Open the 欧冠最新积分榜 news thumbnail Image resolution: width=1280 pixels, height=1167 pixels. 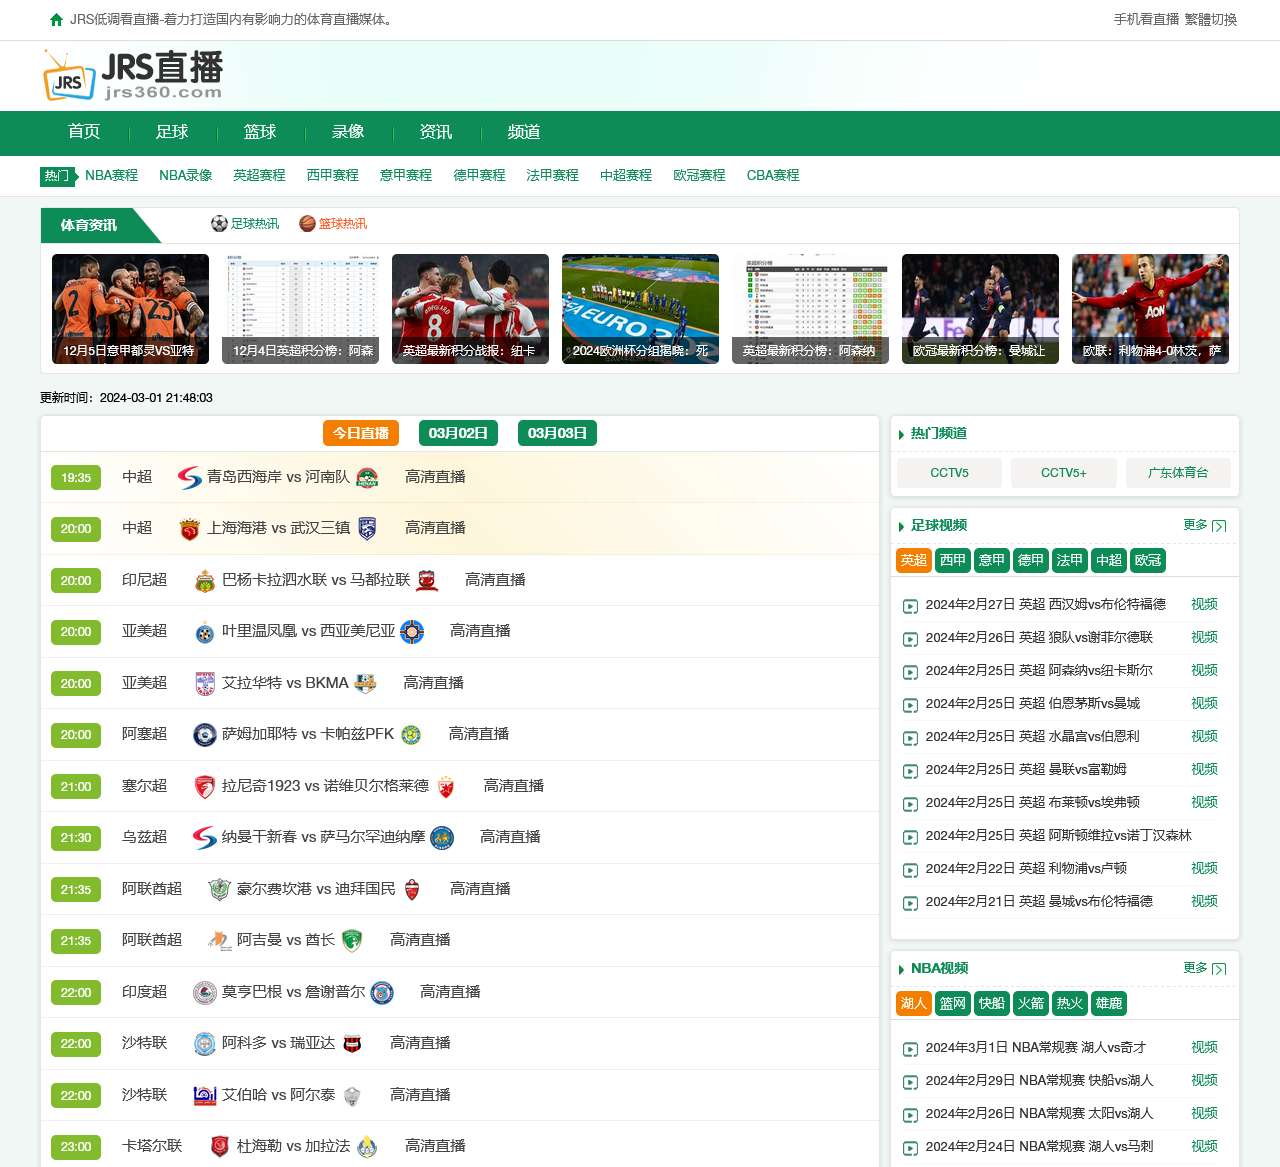click(x=980, y=309)
